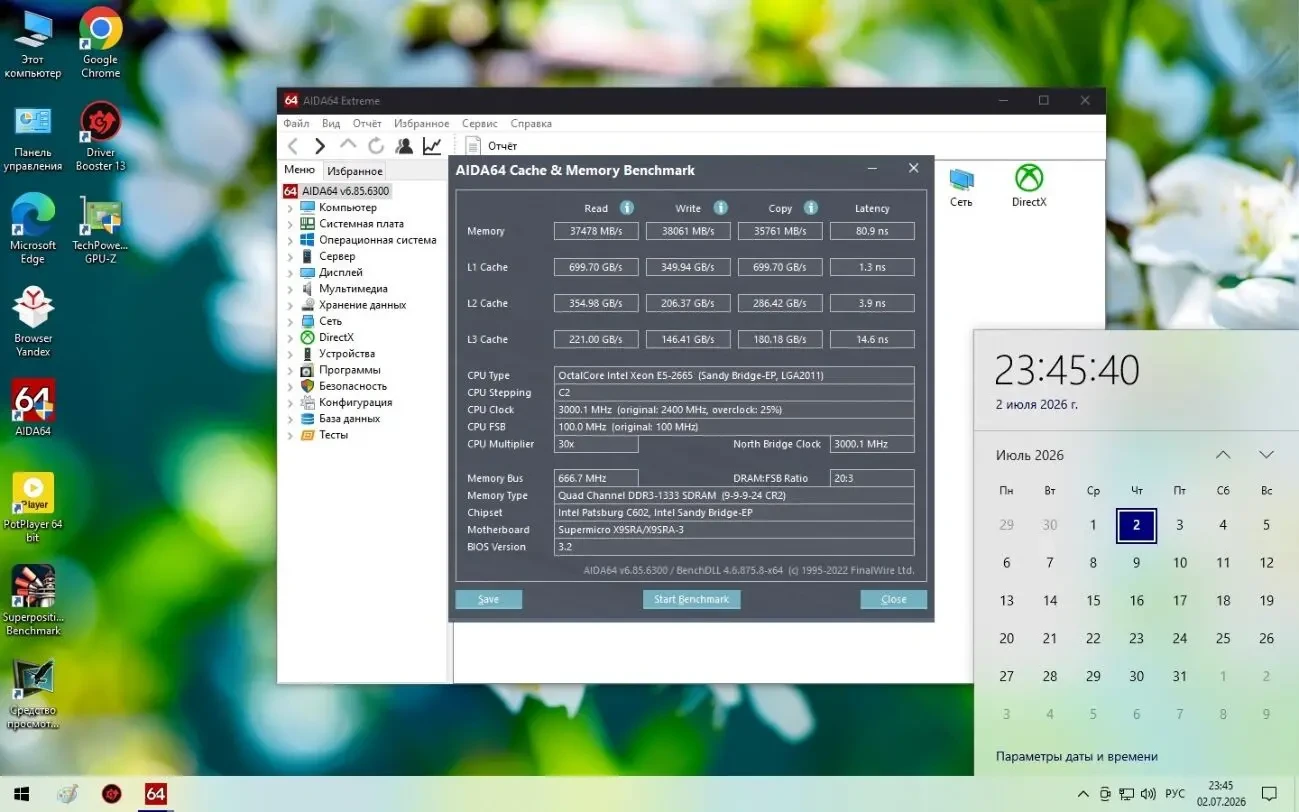Click the Refresh icon in AIDA64 toolbar

pyautogui.click(x=375, y=146)
